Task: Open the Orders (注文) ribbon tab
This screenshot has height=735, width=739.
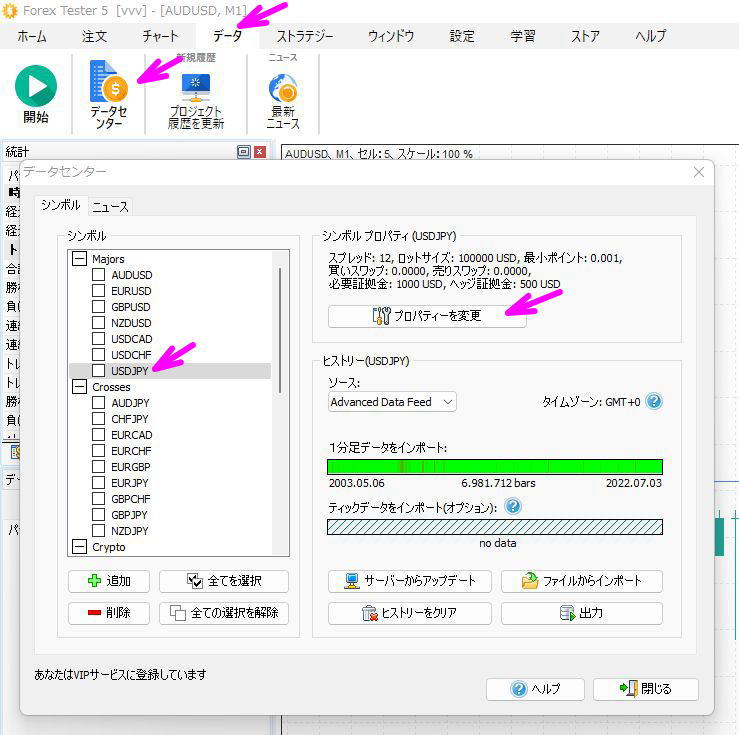Action: pos(94,36)
